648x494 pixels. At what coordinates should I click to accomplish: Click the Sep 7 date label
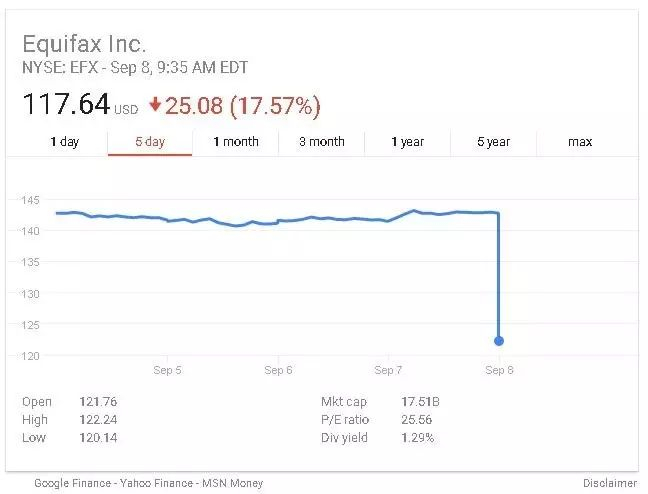click(x=388, y=370)
